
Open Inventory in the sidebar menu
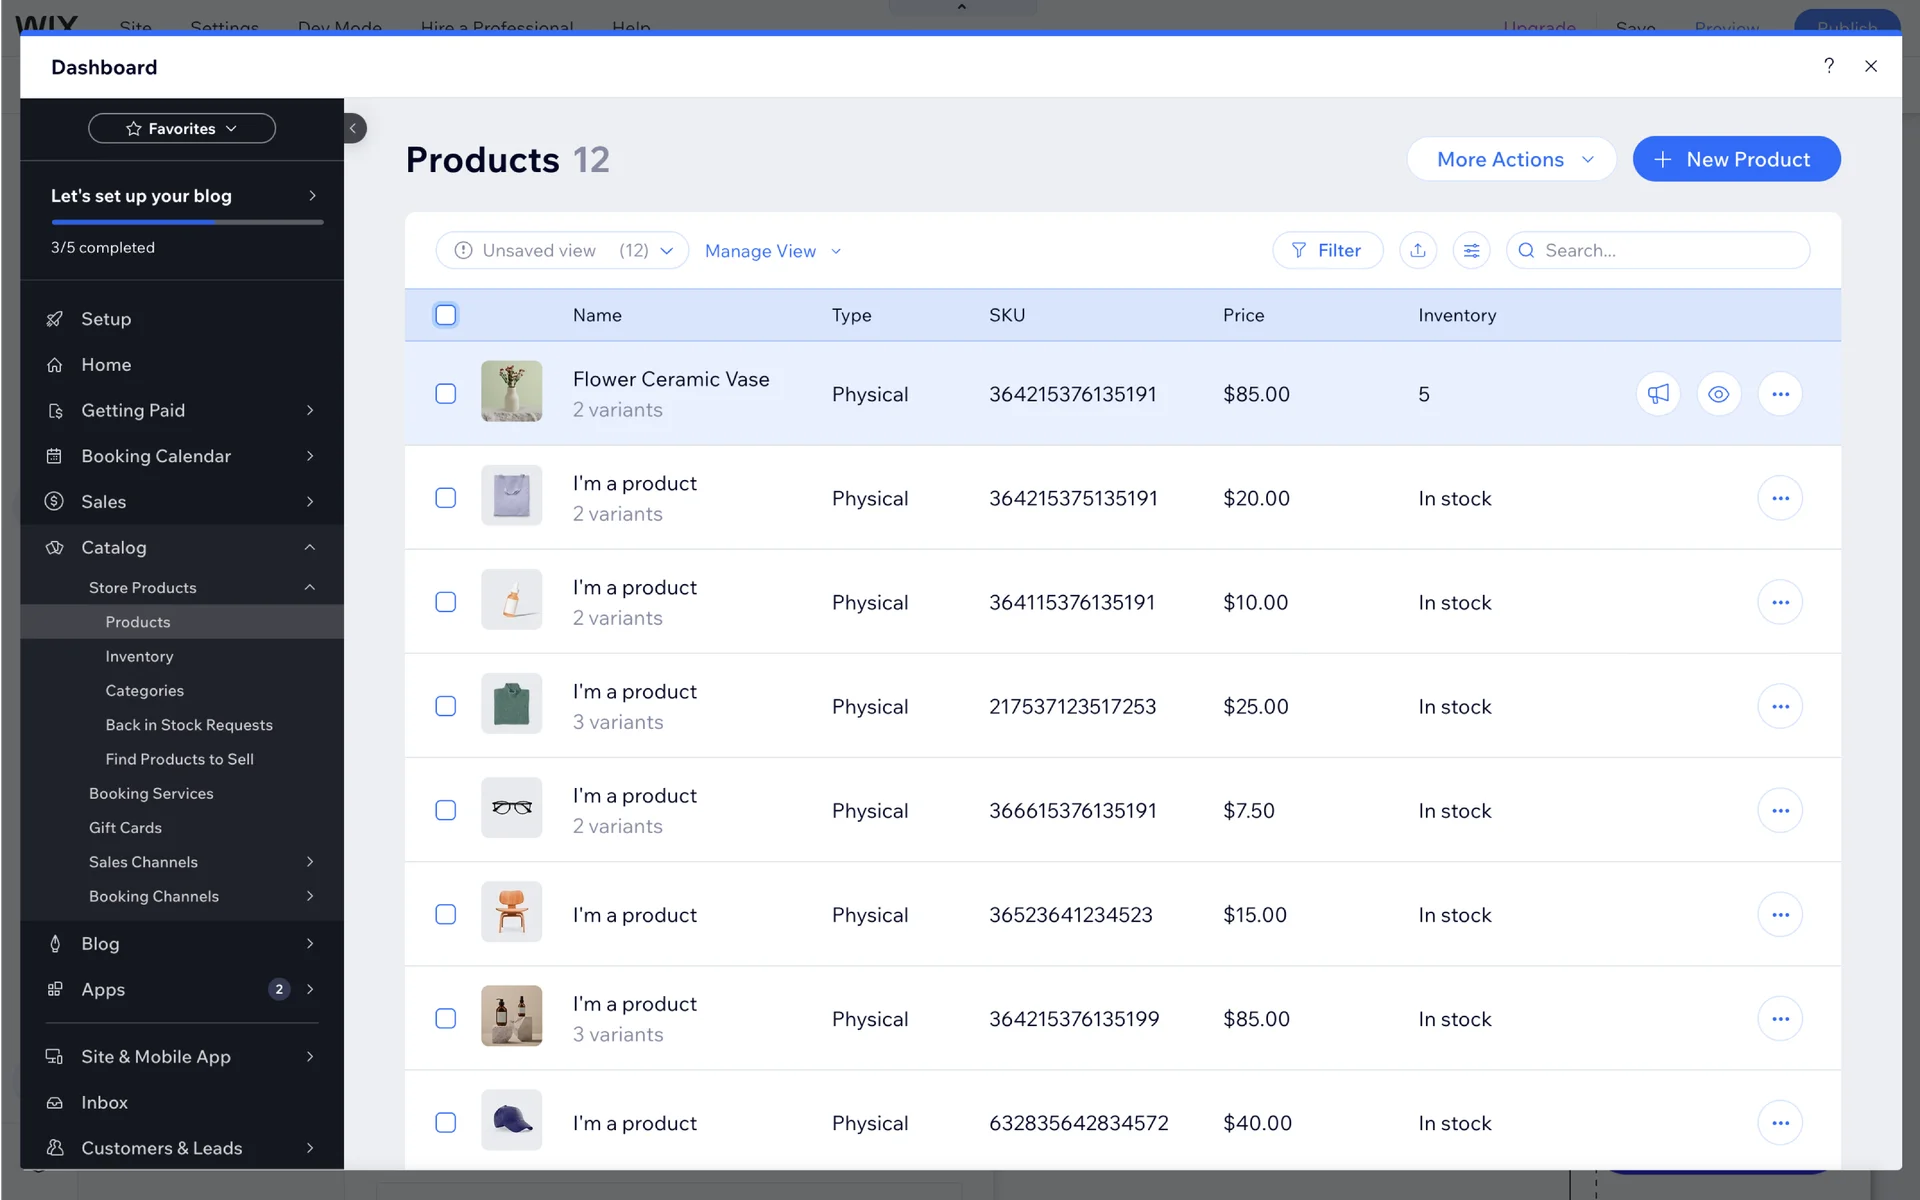point(139,656)
